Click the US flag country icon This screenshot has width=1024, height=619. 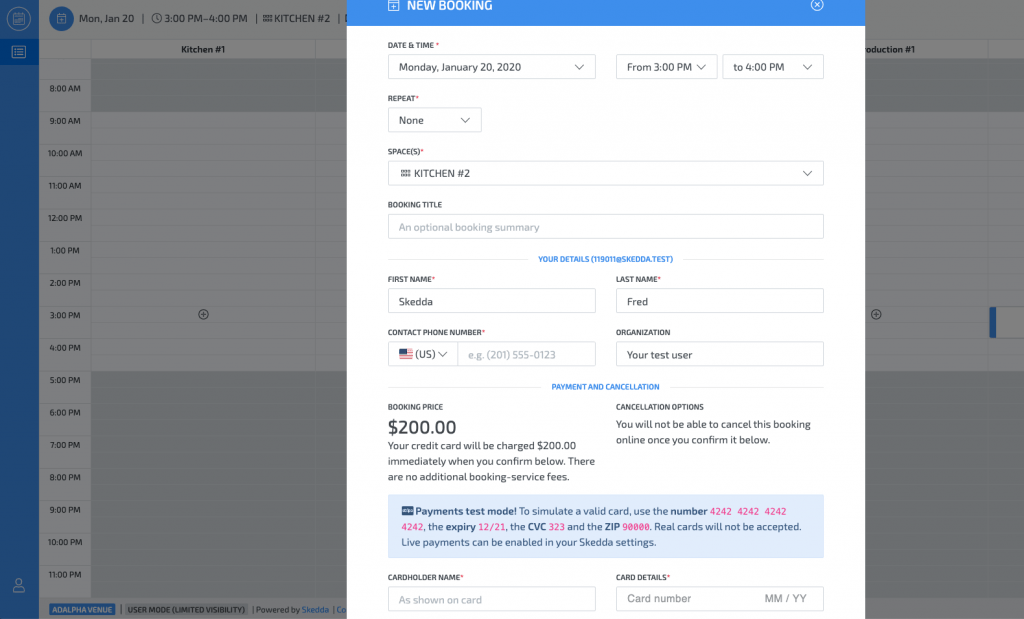[405, 354]
